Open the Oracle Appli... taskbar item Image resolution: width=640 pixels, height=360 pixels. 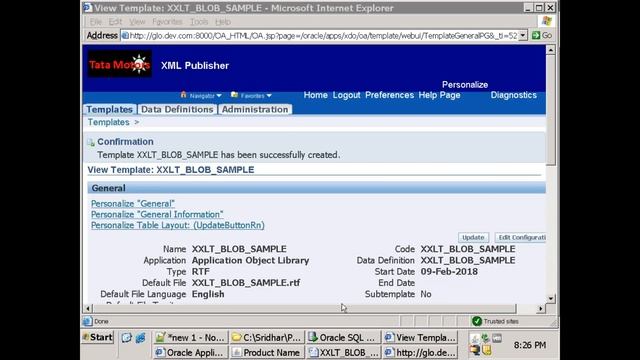pyautogui.click(x=190, y=352)
